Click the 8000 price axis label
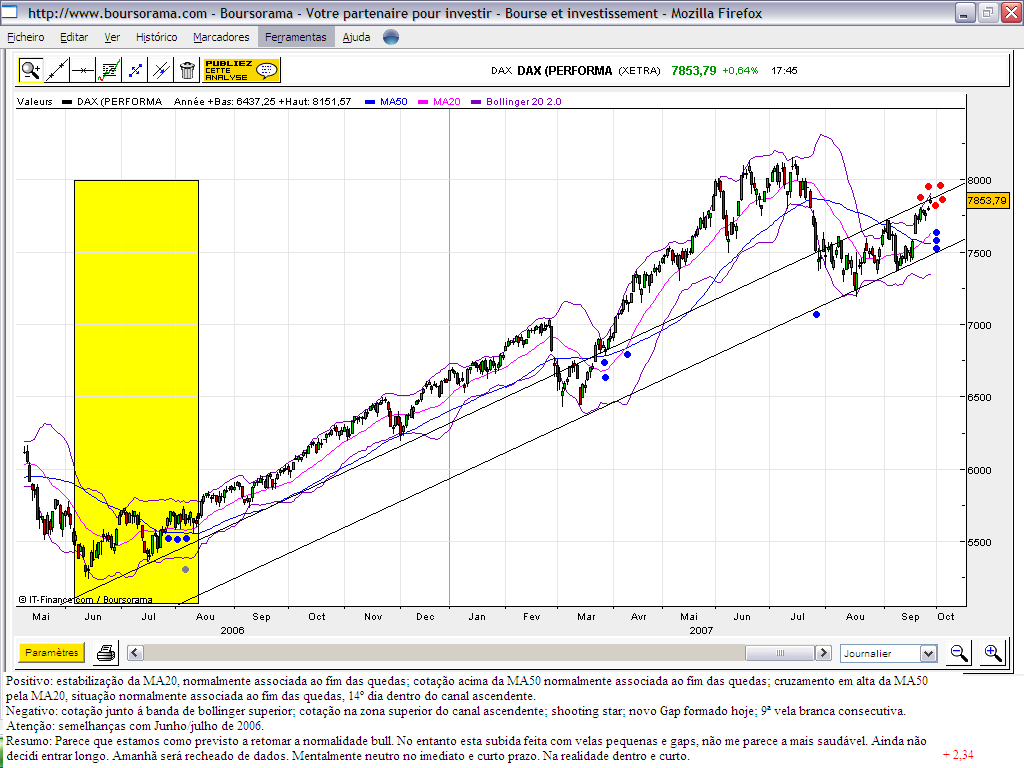This screenshot has width=1024, height=768. pos(979,180)
